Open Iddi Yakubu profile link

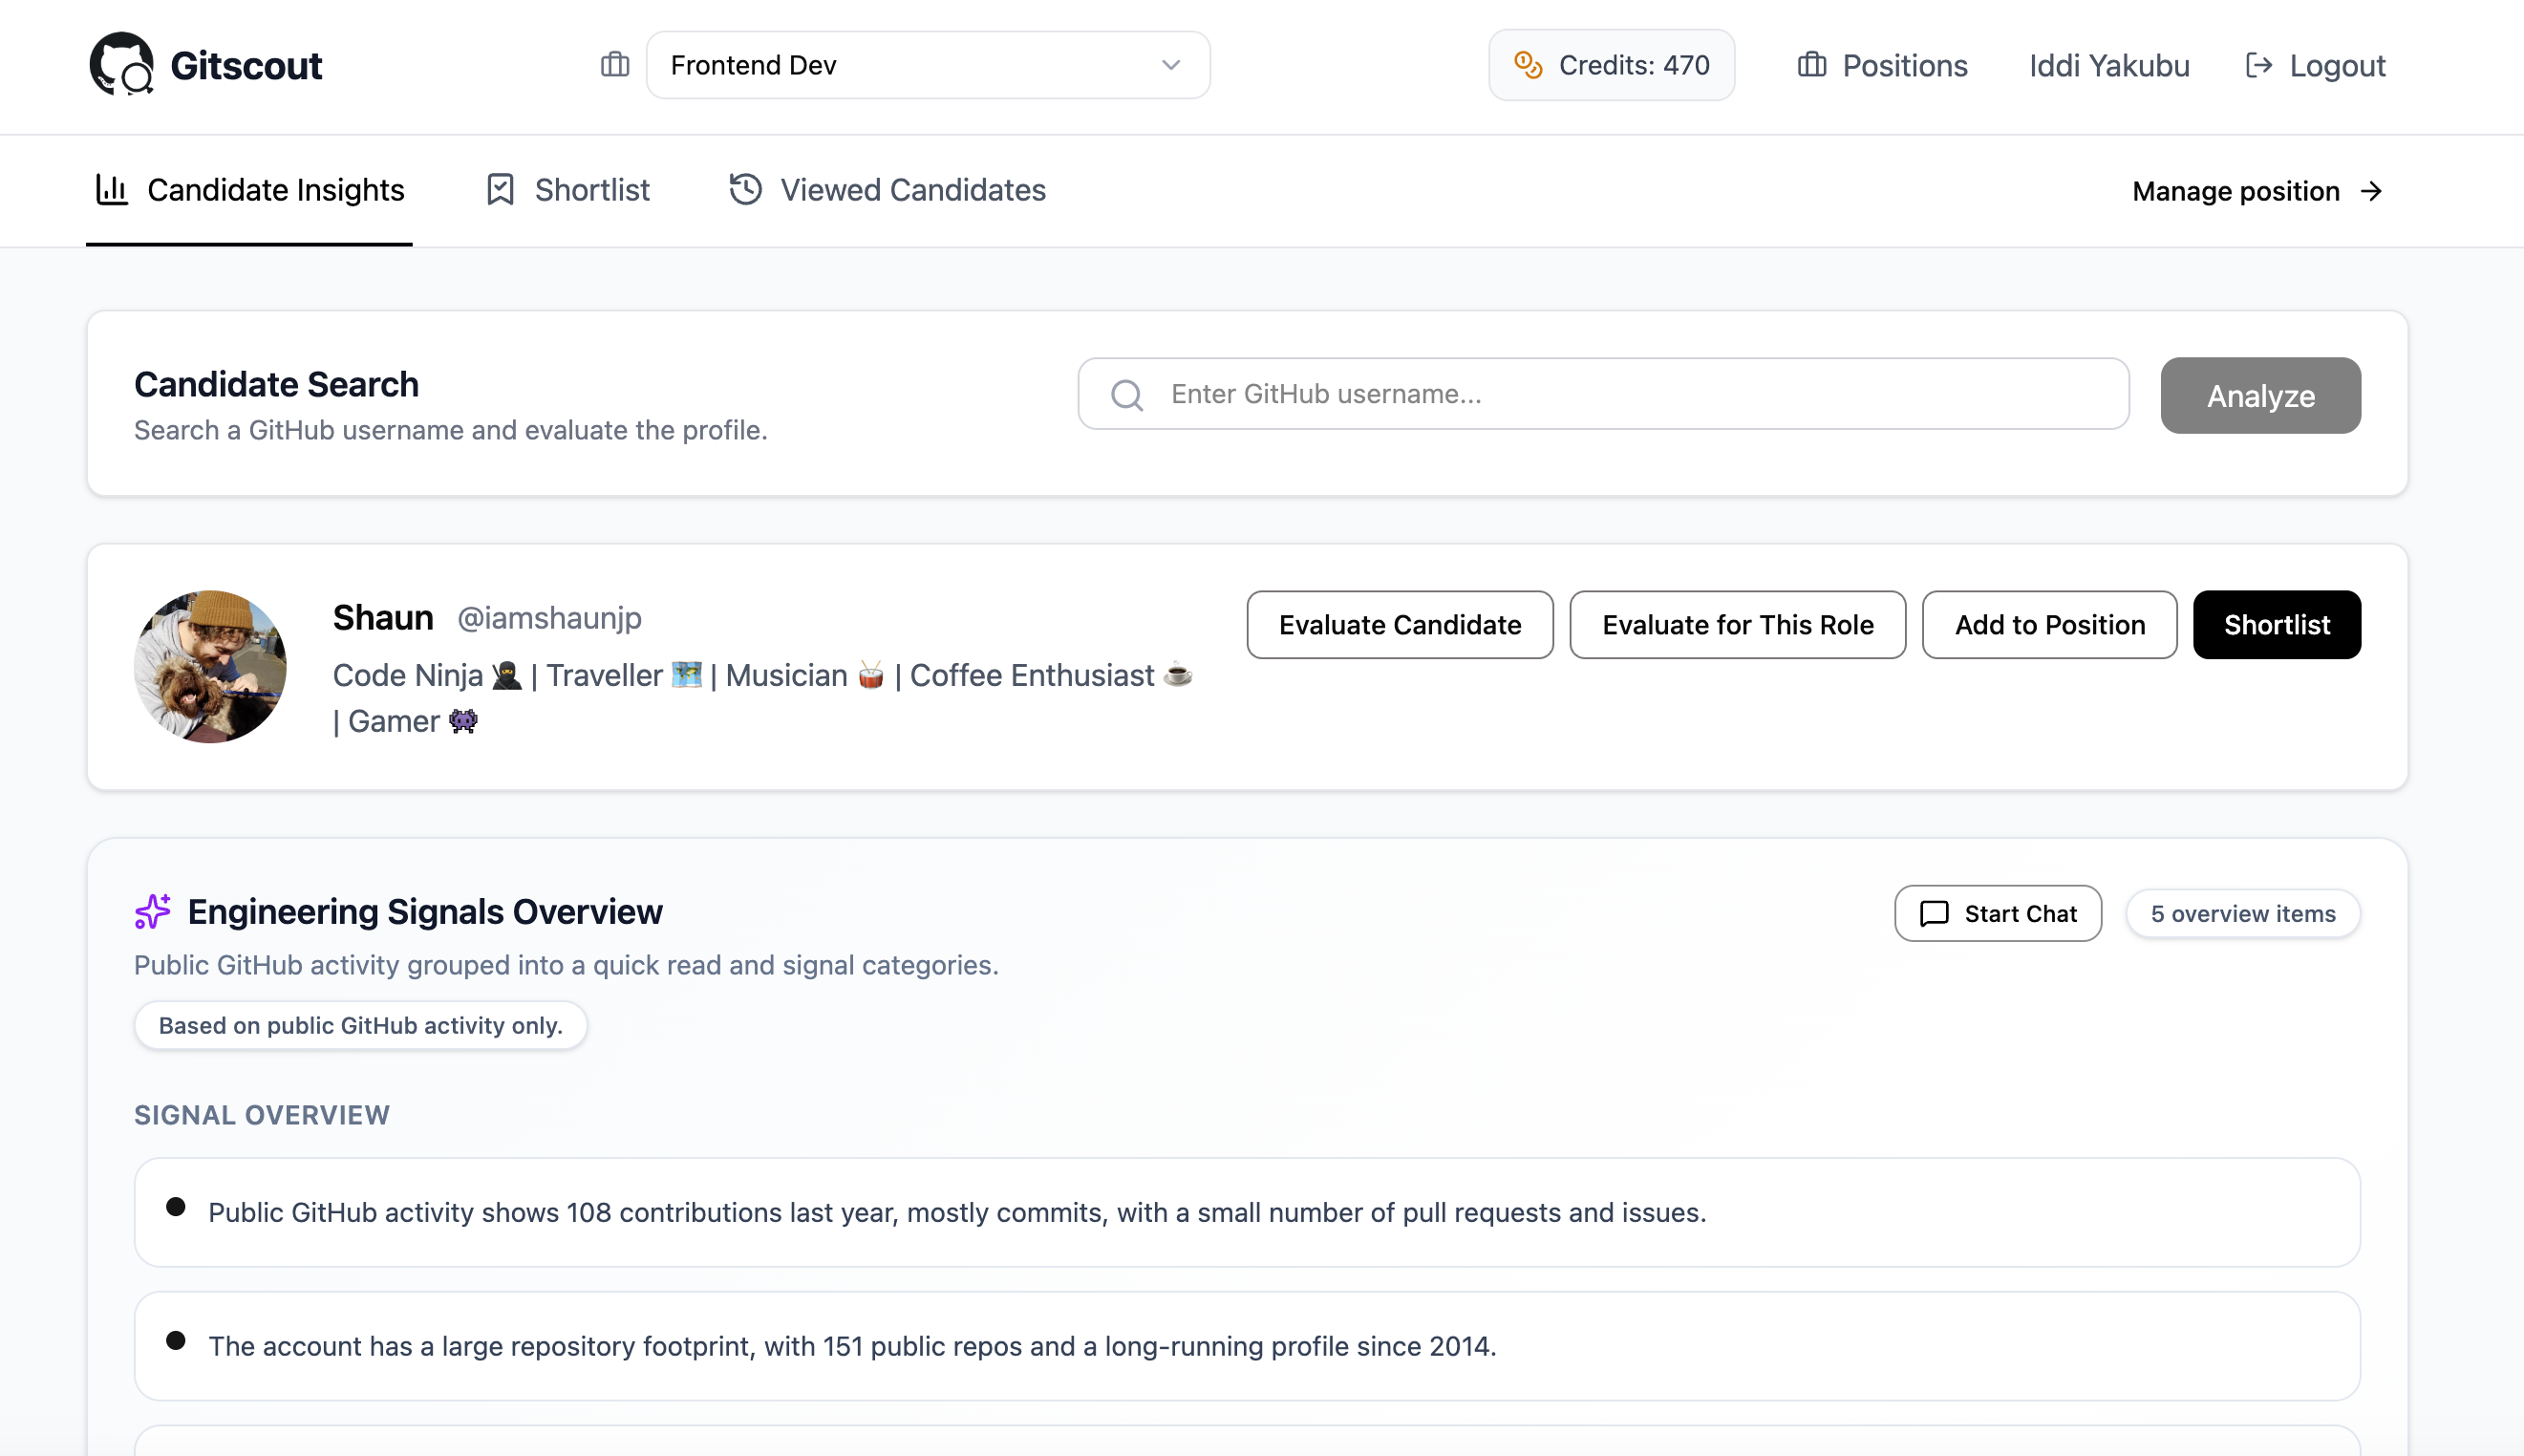tap(2109, 65)
